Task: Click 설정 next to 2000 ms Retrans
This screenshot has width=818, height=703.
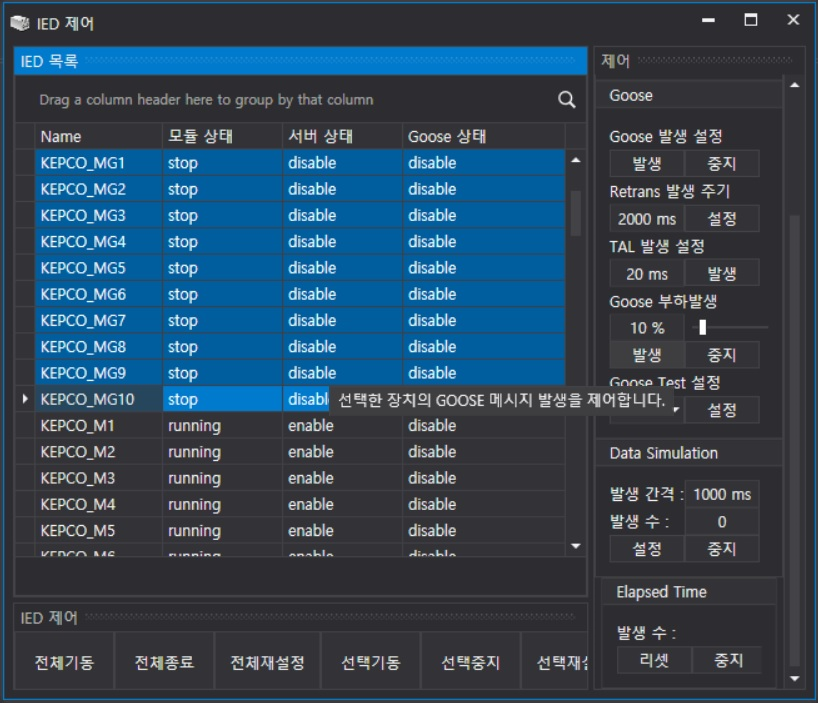Action: pyautogui.click(x=721, y=219)
